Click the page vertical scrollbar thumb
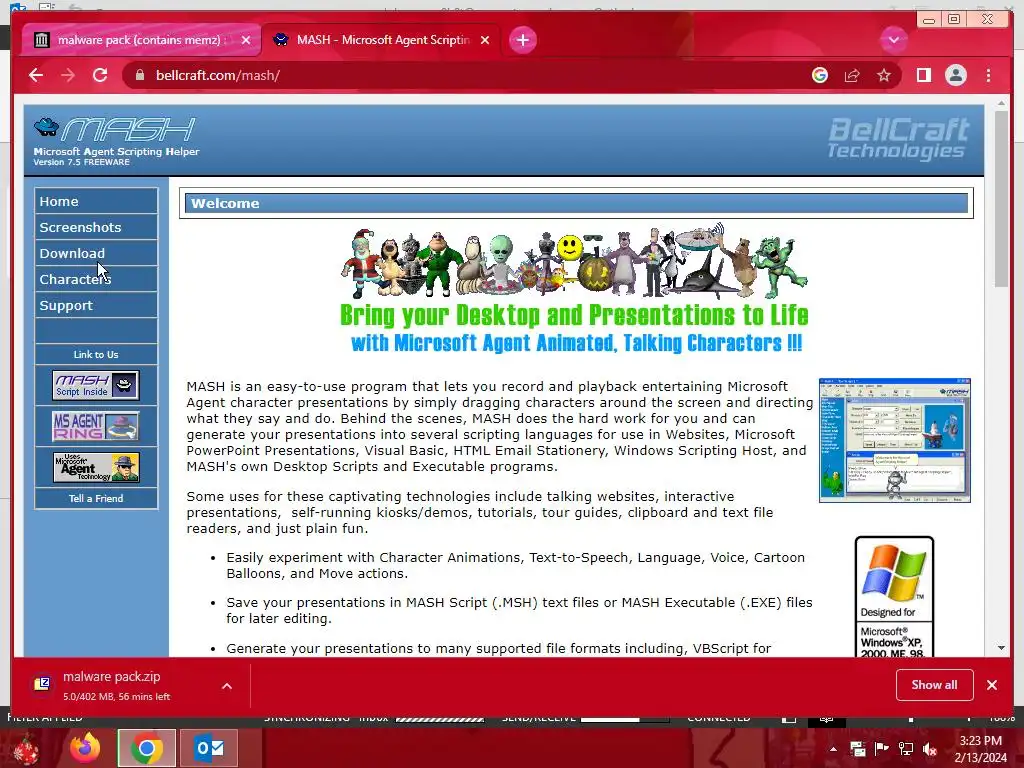 pyautogui.click(x=1001, y=199)
